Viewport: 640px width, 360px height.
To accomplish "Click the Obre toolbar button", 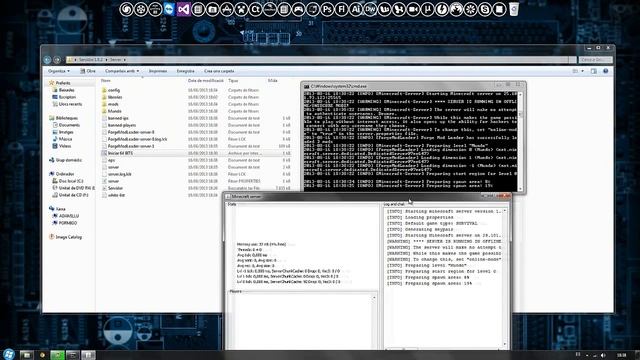I will (88, 71).
